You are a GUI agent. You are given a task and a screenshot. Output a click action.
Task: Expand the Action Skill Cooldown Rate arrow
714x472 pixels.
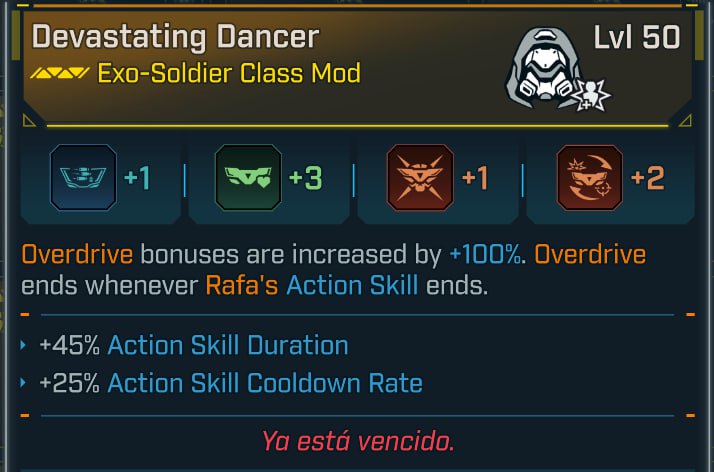[x=23, y=383]
